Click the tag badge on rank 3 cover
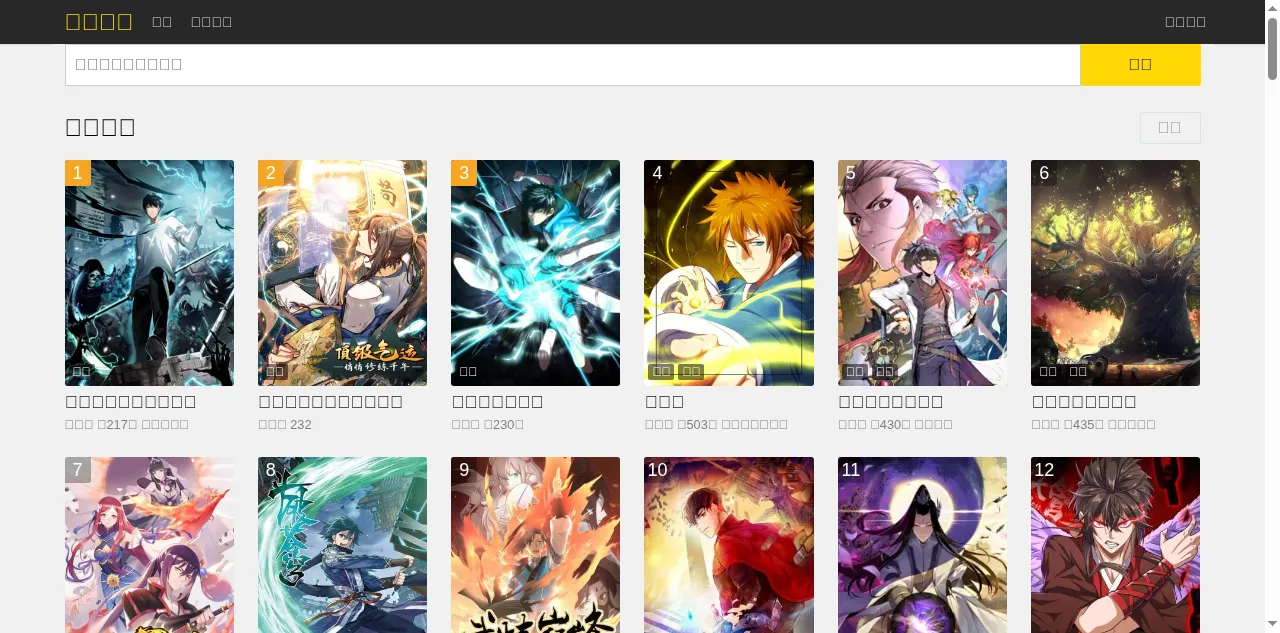1280x633 pixels. coord(468,372)
